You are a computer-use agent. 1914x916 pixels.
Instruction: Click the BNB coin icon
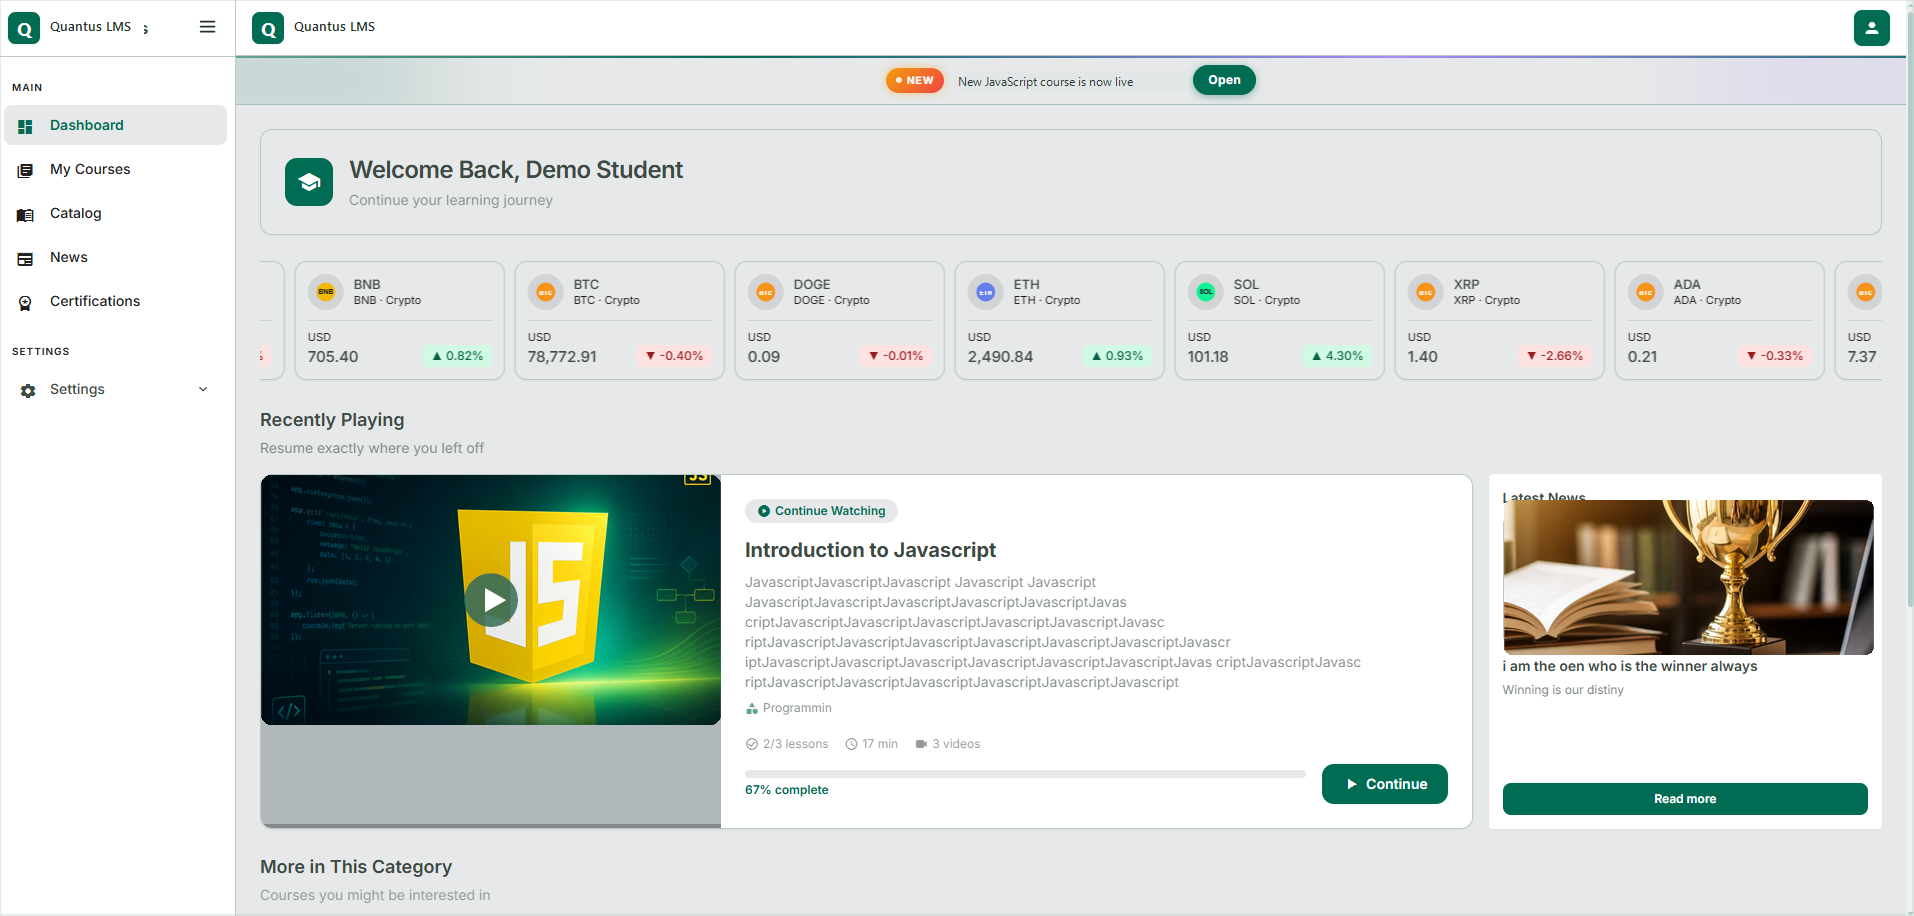click(x=326, y=292)
